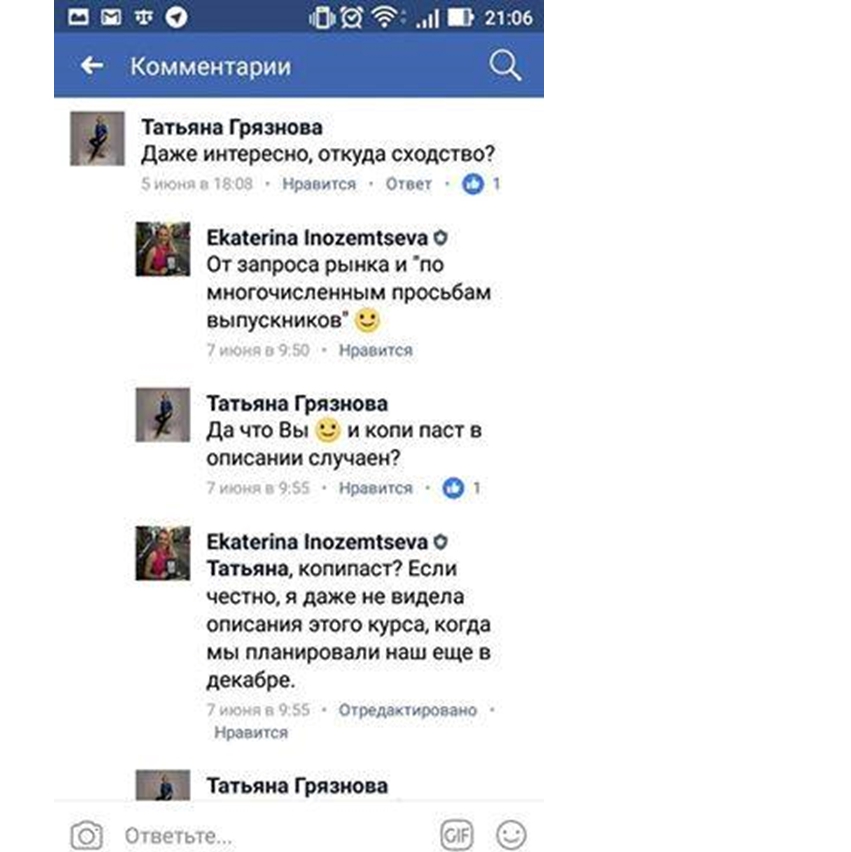Screen dimensions: 851x852
Task: Tap the camera icon in reply bar
Action: [86, 835]
